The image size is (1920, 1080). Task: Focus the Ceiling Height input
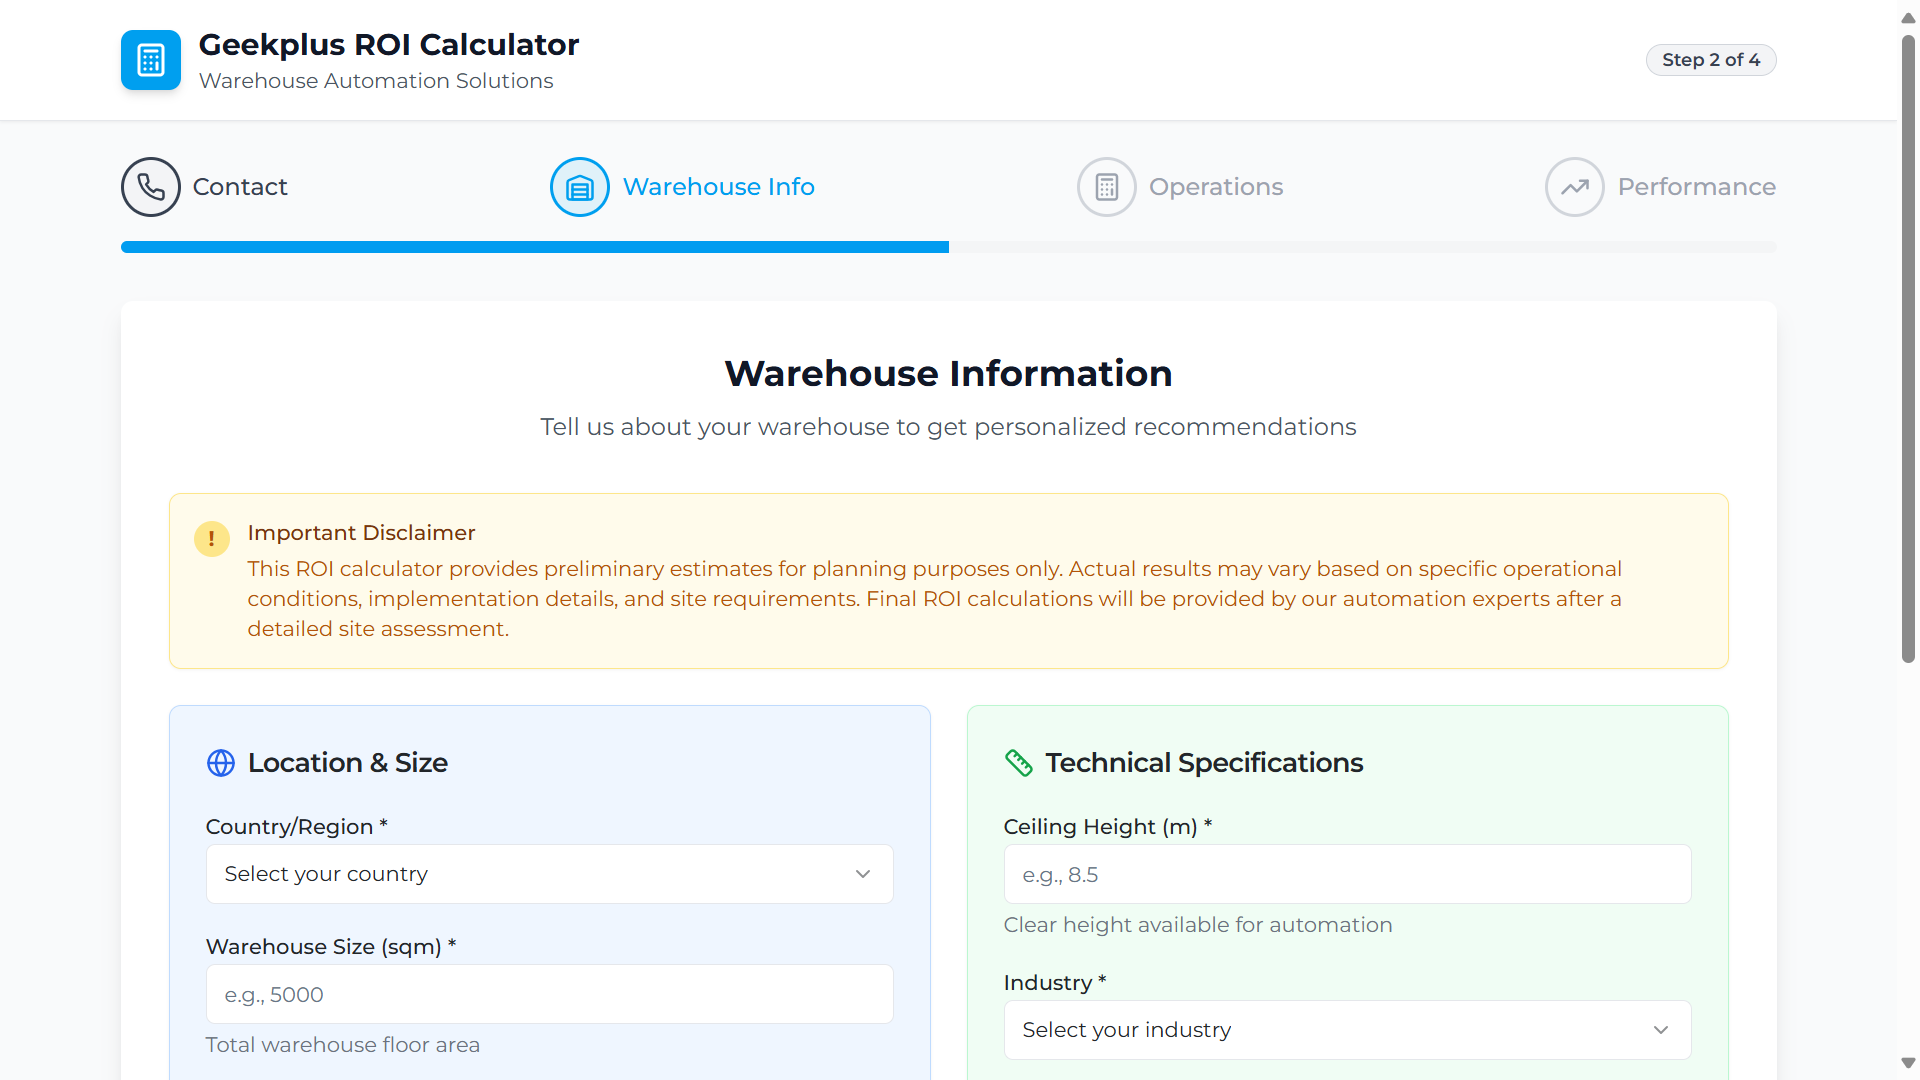1347,873
